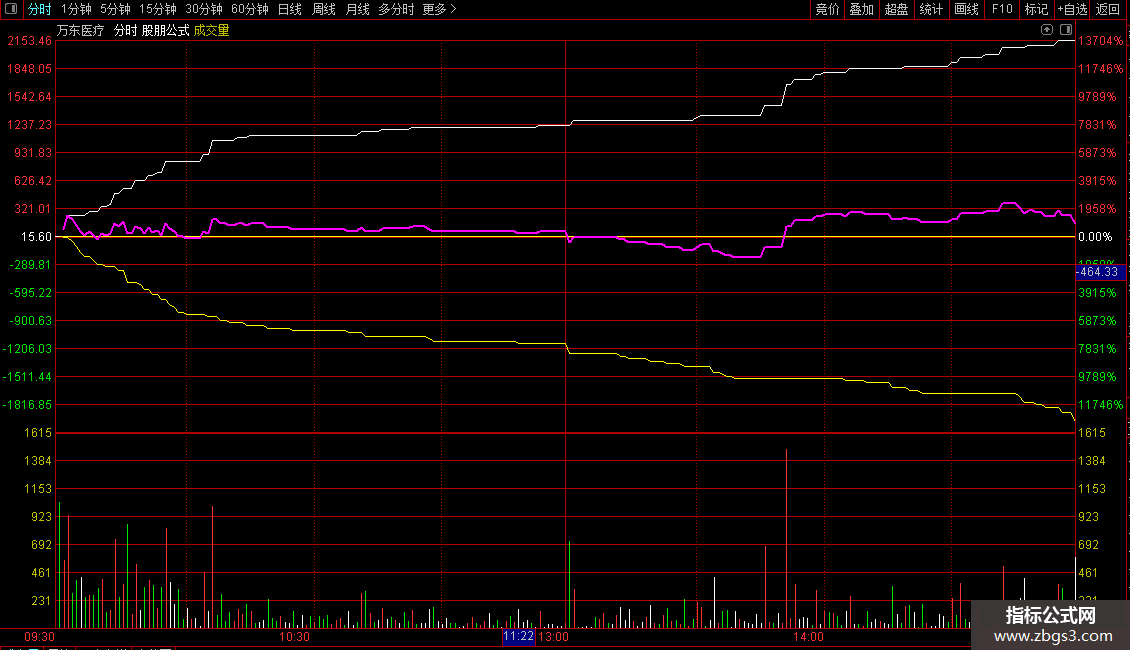Image resolution: width=1130 pixels, height=650 pixels.
Task: Click the 股朋公式 indicator name
Action: click(x=165, y=30)
